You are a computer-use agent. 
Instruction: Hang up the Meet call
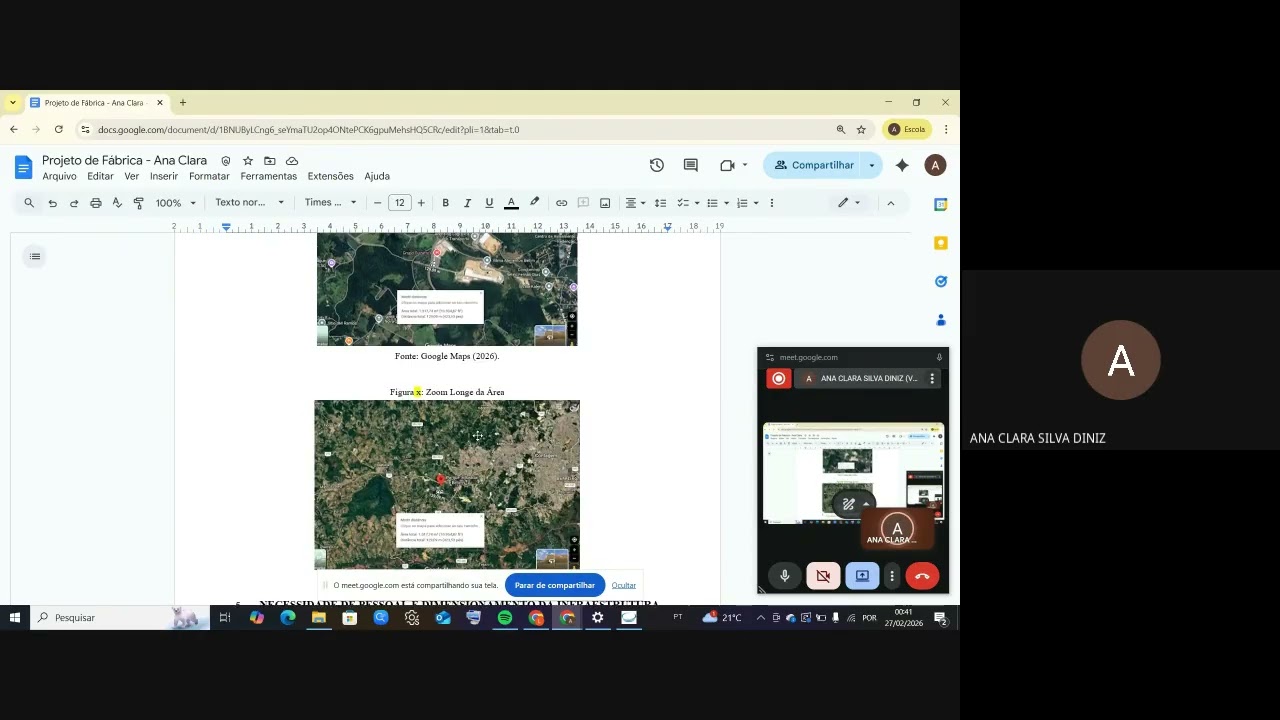(x=922, y=576)
